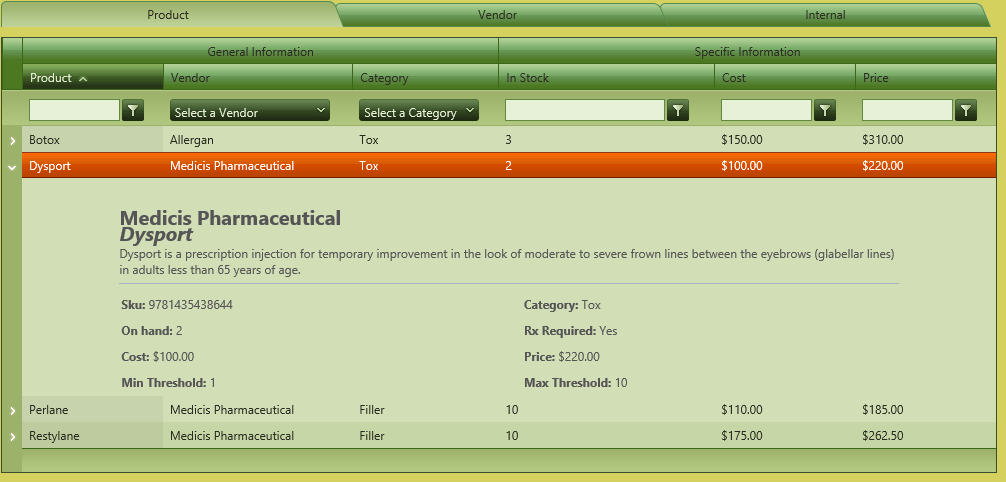Expand the Restylane row details

[x=12, y=436]
